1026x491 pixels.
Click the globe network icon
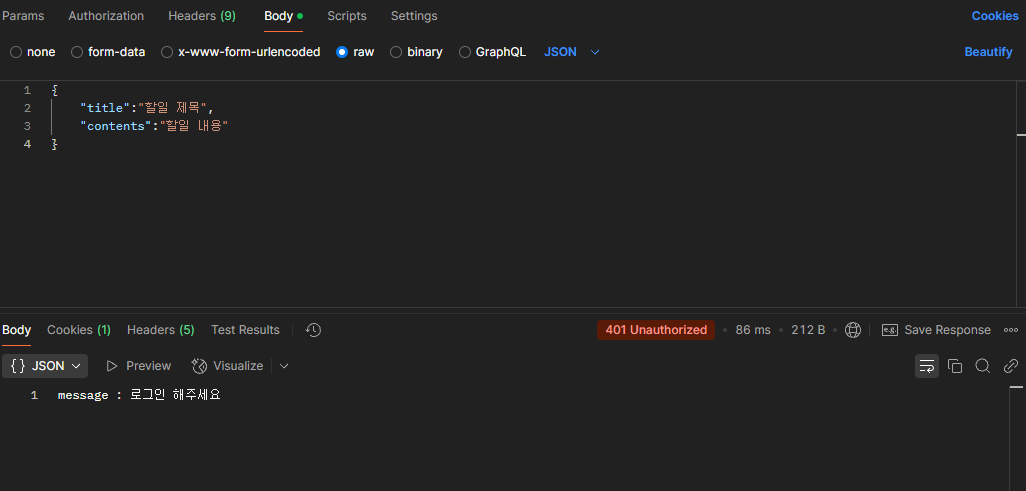(853, 330)
